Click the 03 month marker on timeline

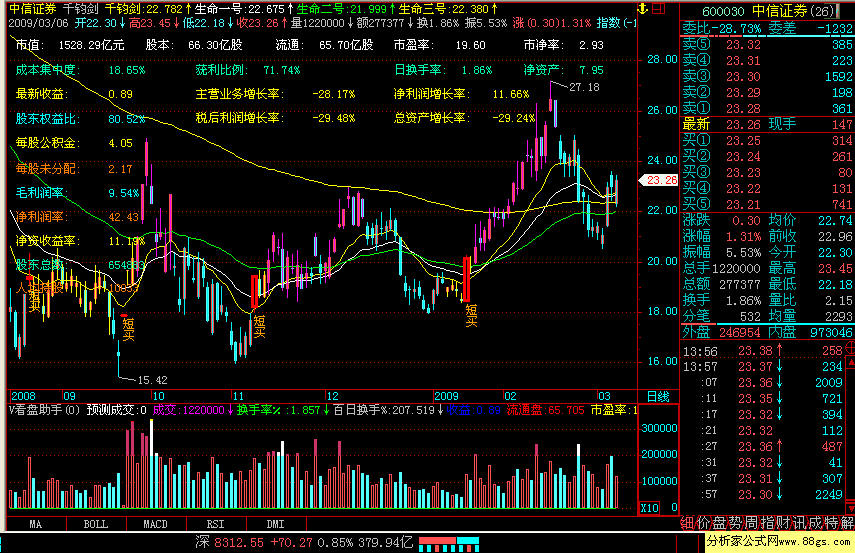click(x=604, y=396)
